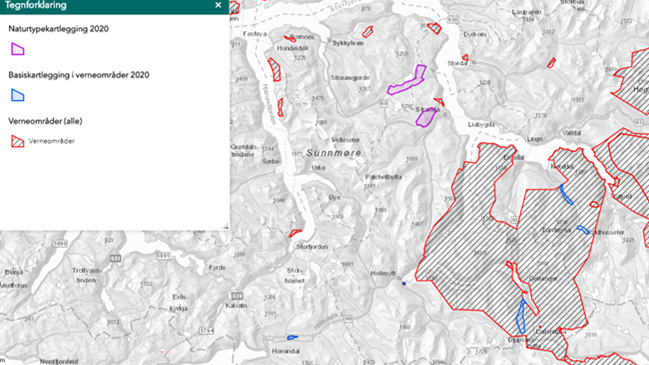Click the road 5794 shield near Nordfjordeid
649x365 pixels.
(x=207, y=330)
